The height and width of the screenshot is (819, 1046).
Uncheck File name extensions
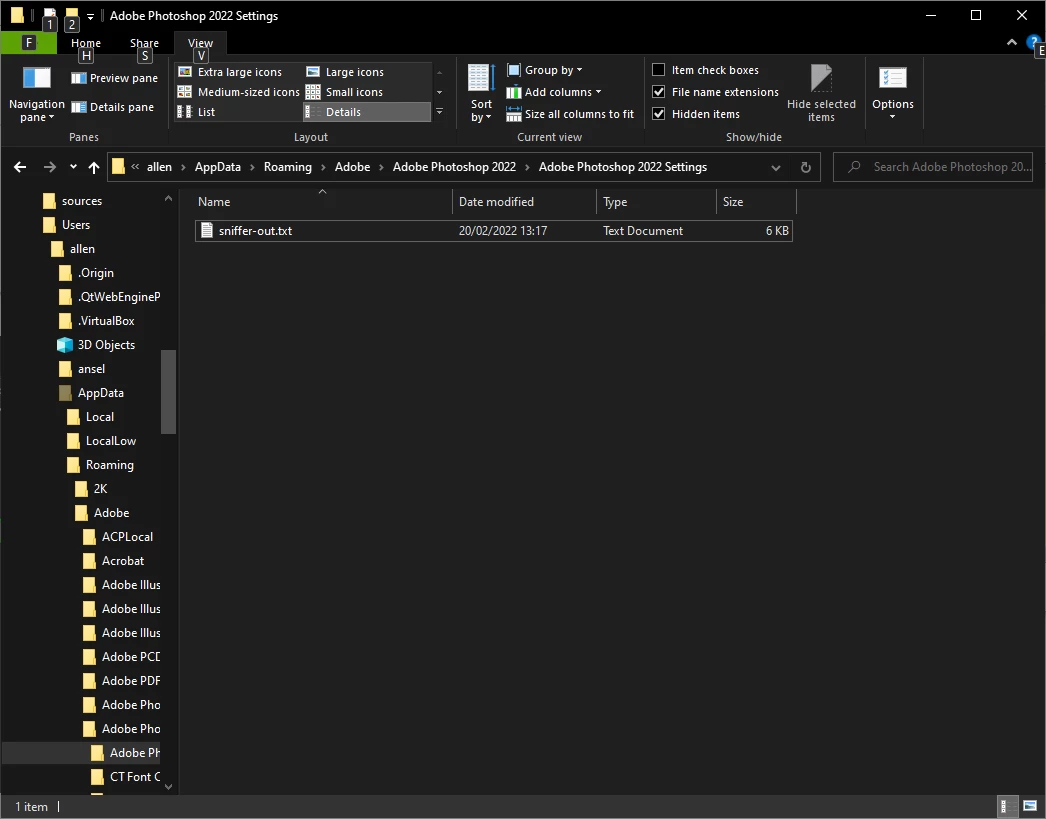pos(658,91)
